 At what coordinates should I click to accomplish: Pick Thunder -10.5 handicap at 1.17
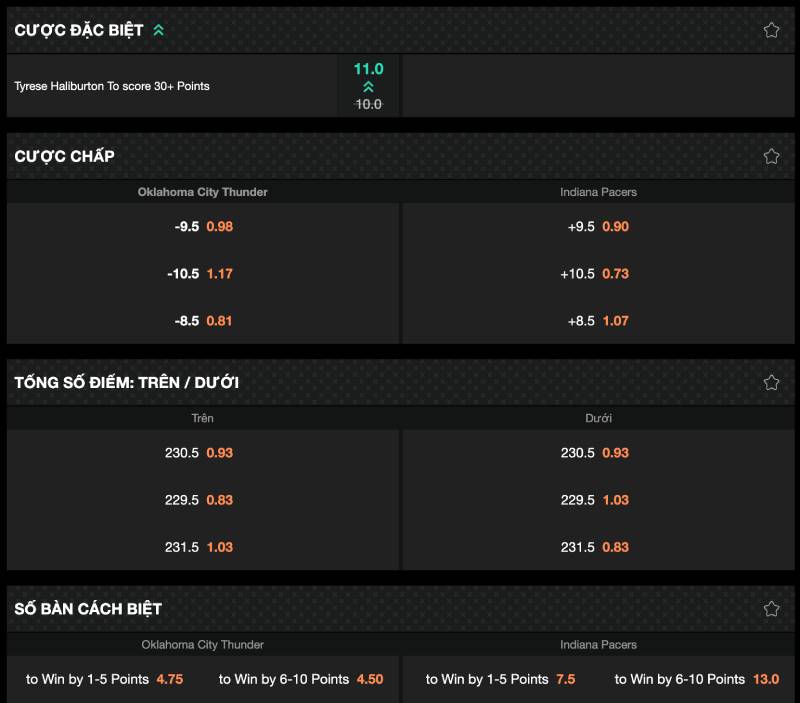coord(203,274)
